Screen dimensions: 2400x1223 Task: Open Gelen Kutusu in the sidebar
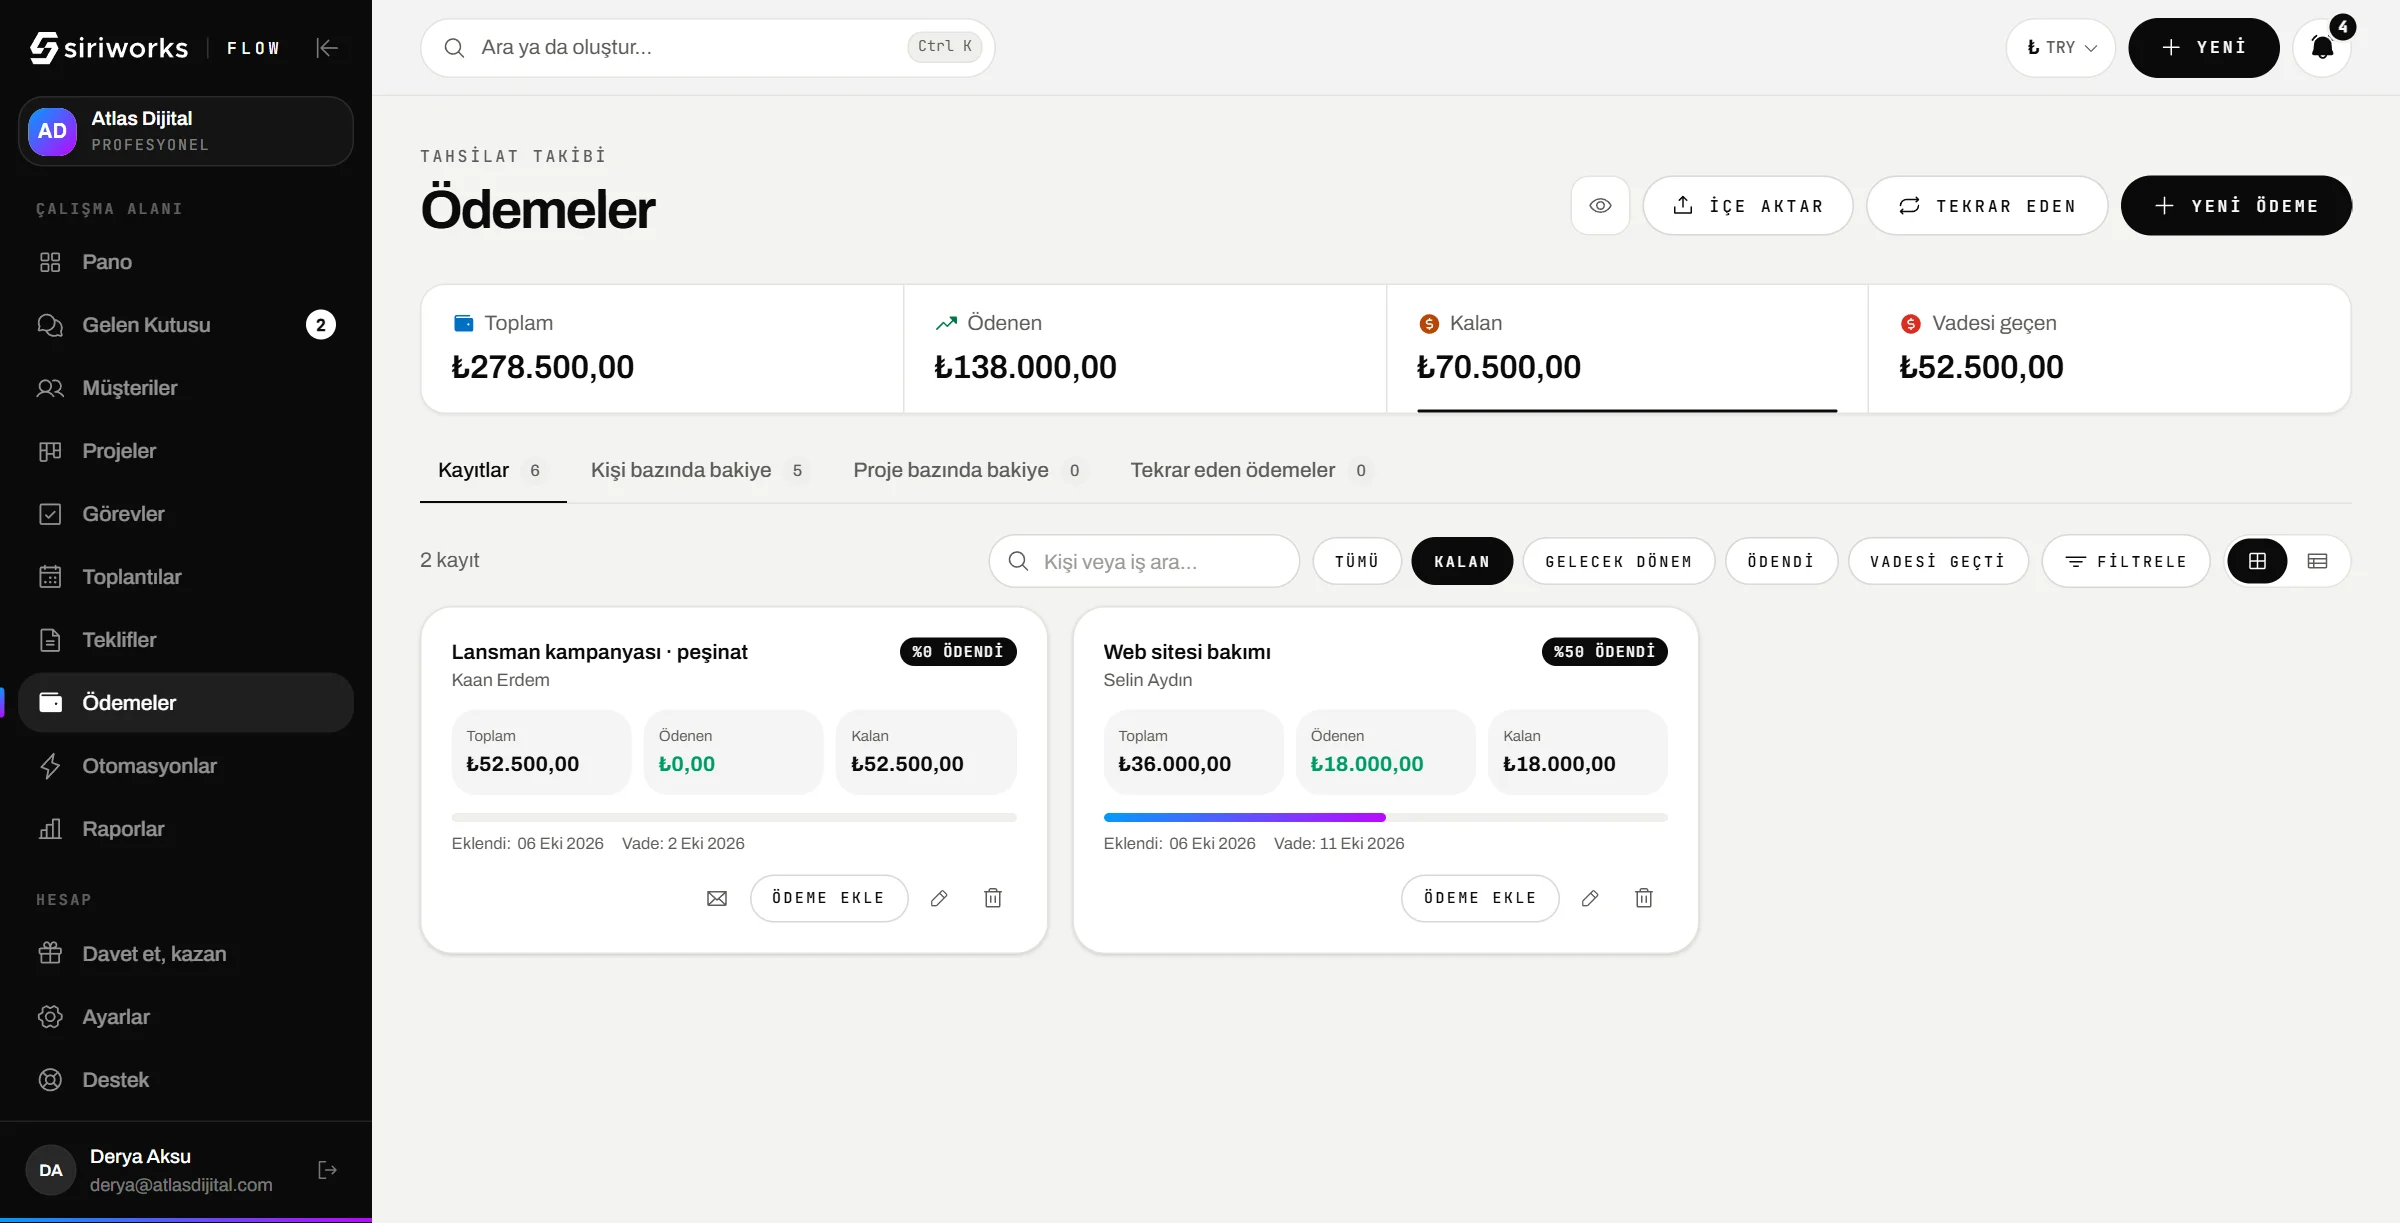pos(186,325)
